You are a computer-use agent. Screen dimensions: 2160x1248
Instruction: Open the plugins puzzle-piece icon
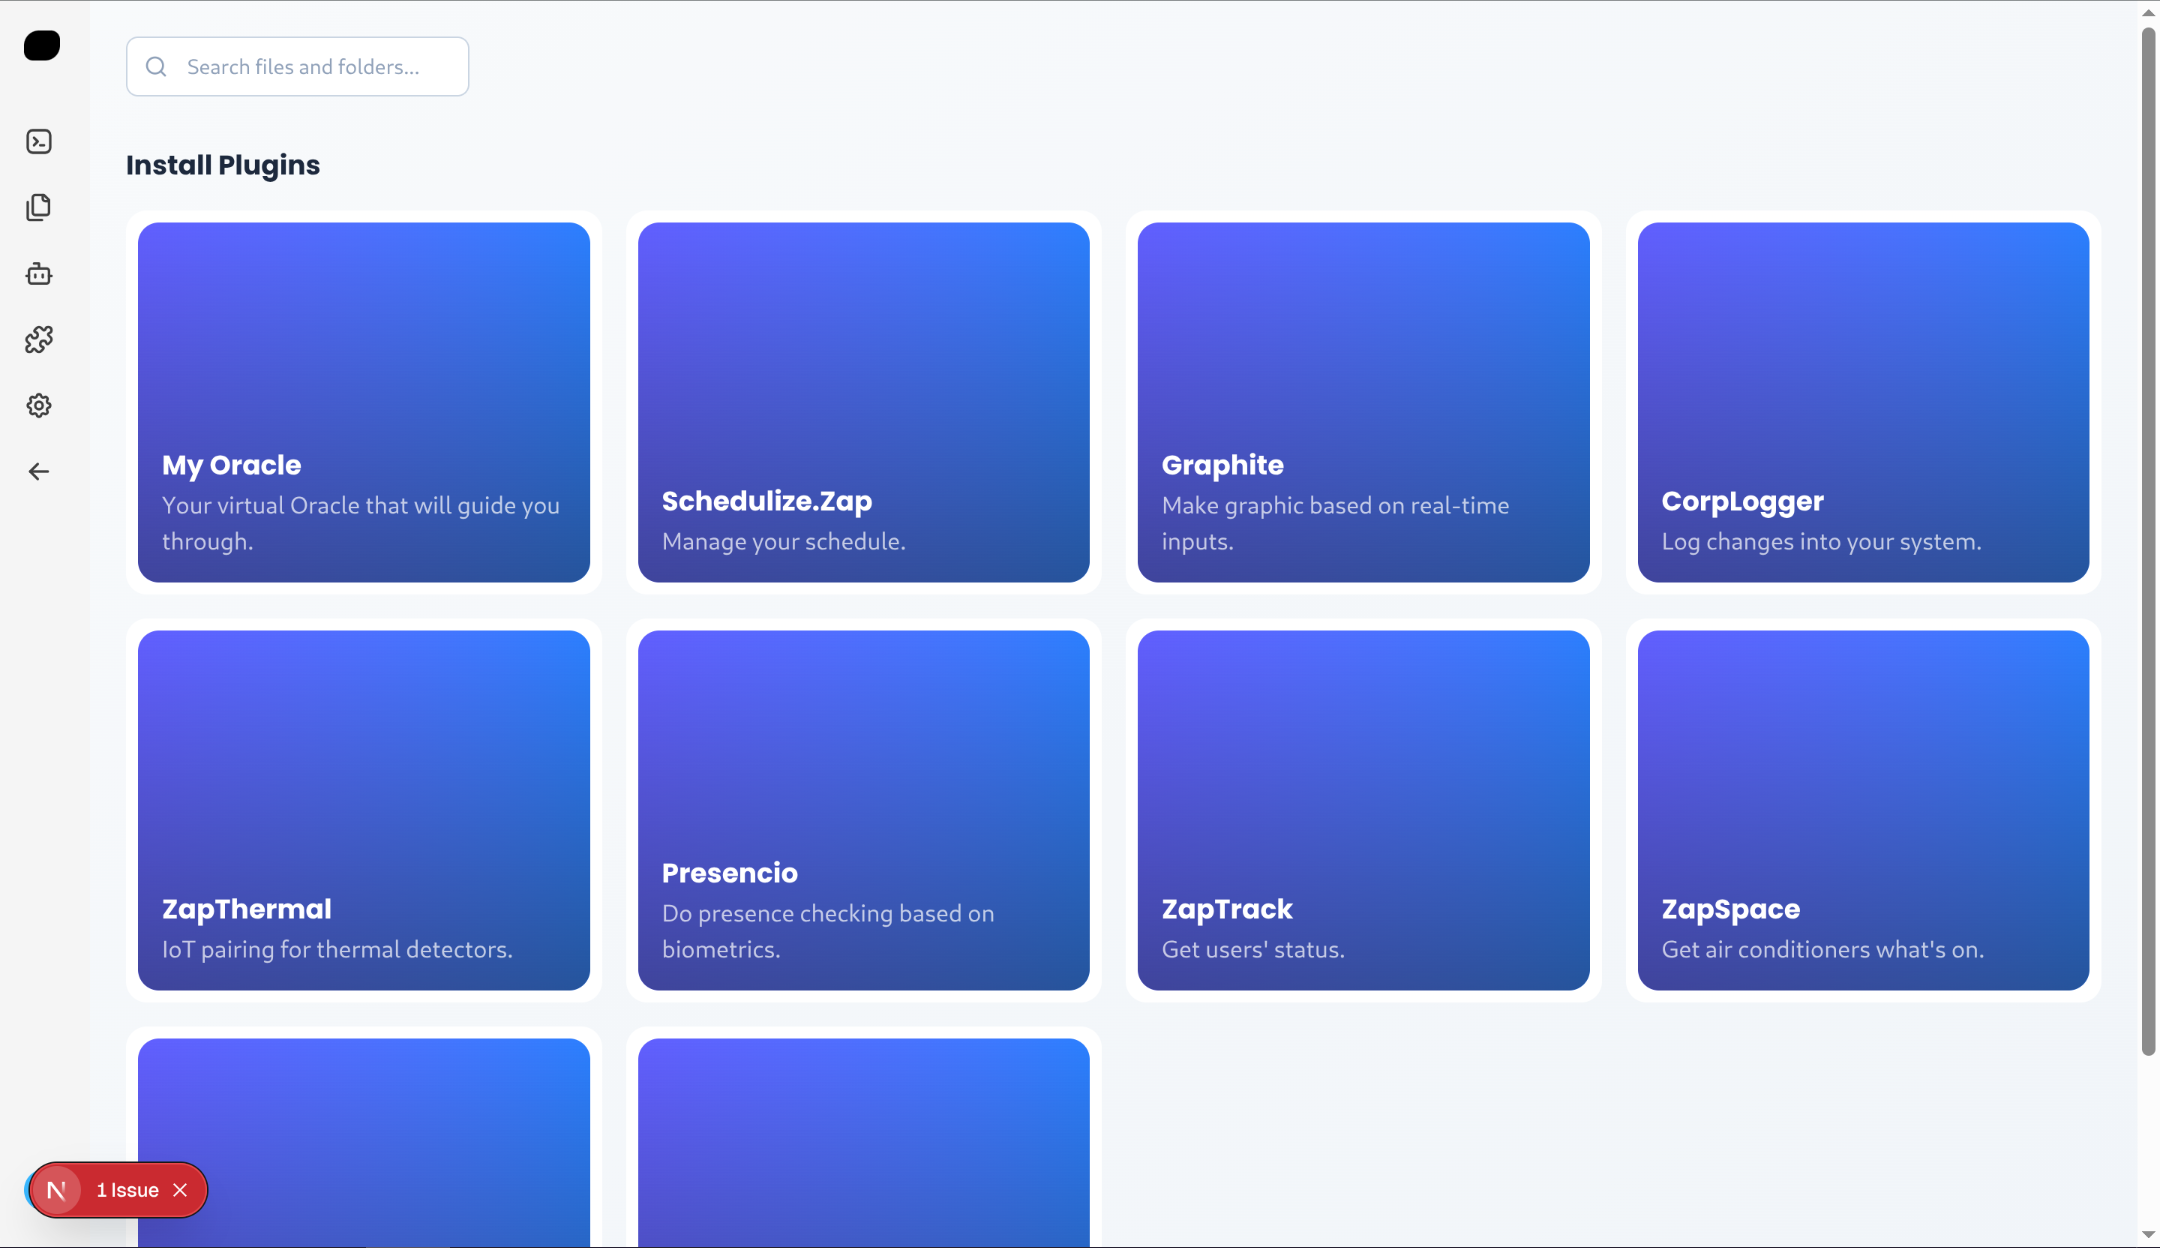coord(39,340)
